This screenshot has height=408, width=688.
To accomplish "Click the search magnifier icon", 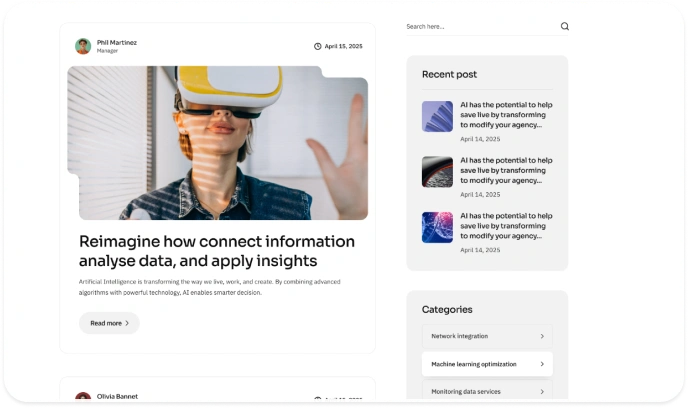I will coord(565,26).
